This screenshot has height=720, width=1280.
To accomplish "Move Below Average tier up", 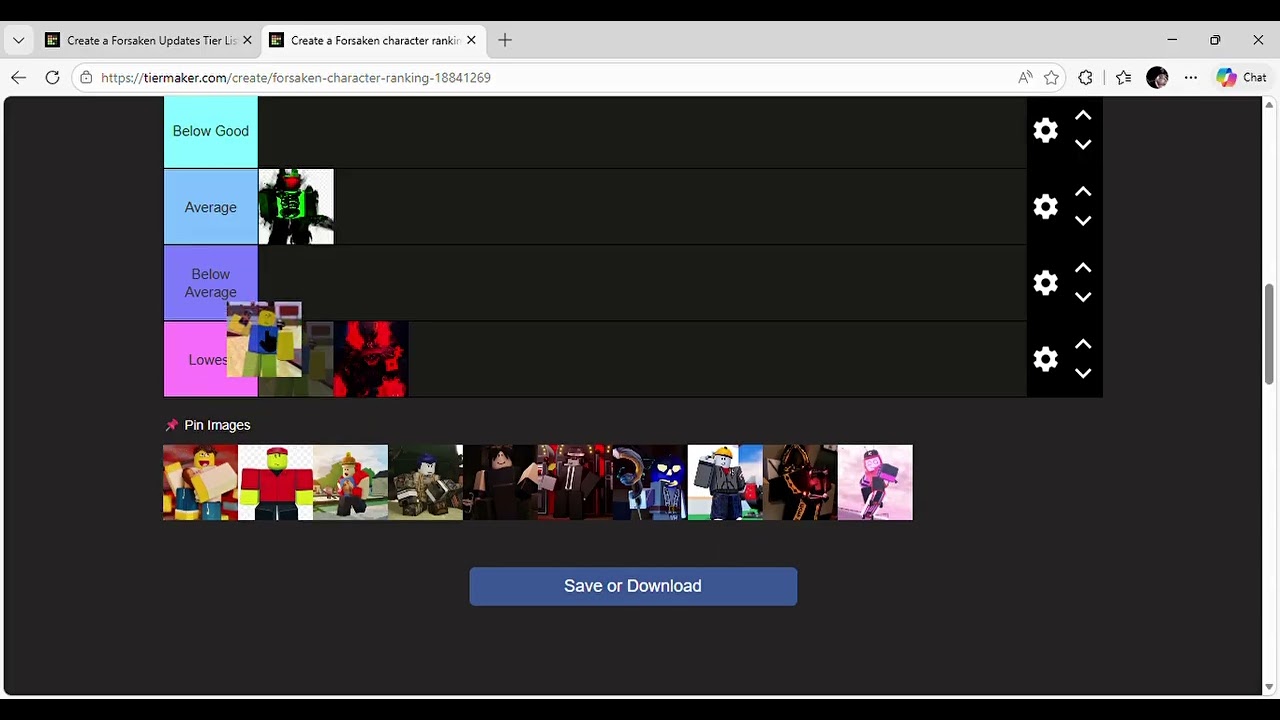I will pos(1083,268).
